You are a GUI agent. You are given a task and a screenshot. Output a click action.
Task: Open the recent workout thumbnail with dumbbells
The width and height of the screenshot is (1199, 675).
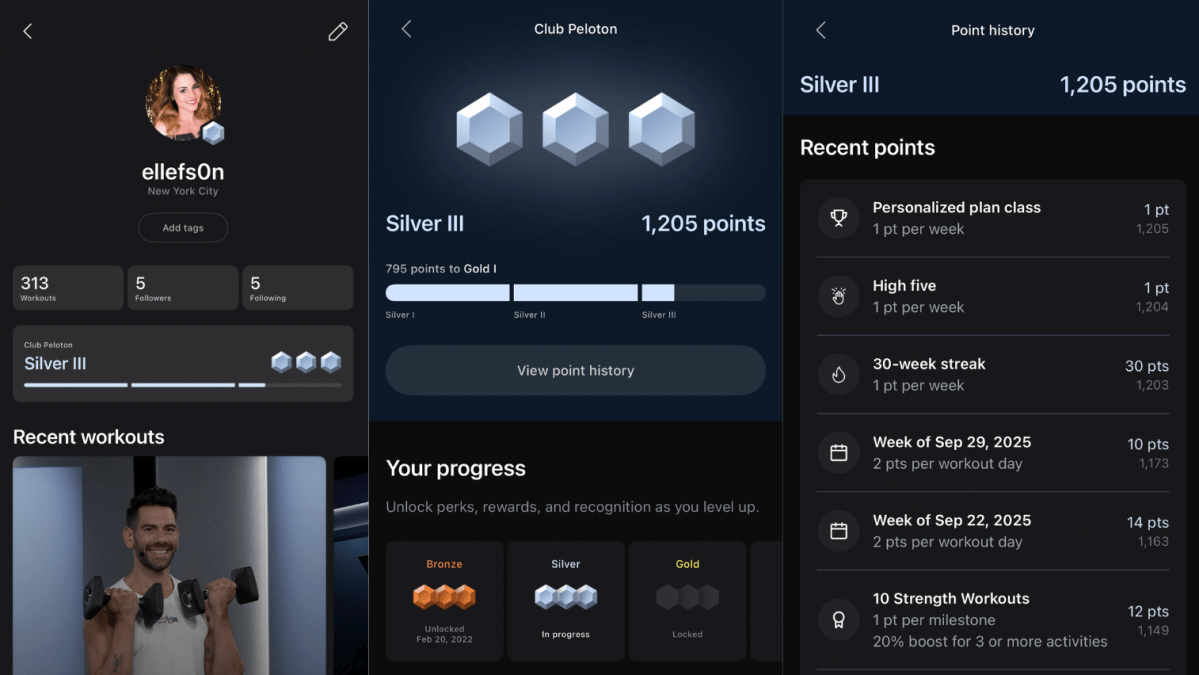169,565
